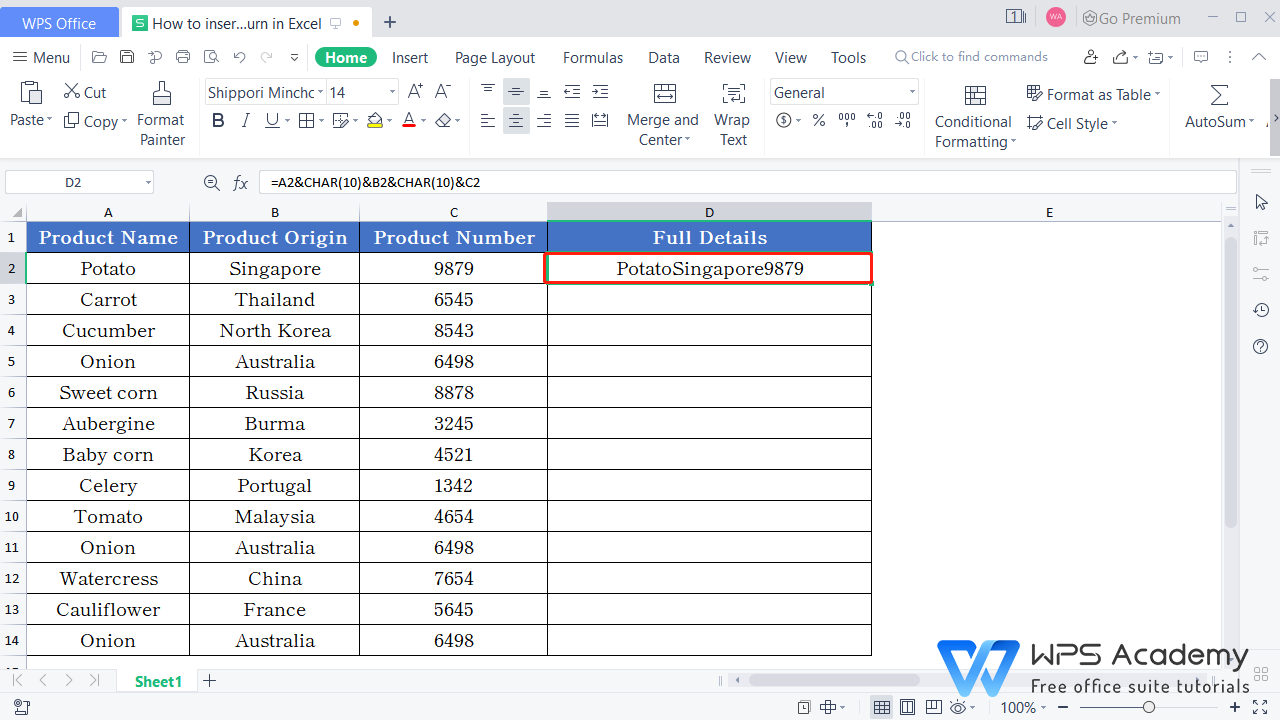The image size is (1280, 720).
Task: Open the Menu in WPS Office
Action: pyautogui.click(x=40, y=57)
